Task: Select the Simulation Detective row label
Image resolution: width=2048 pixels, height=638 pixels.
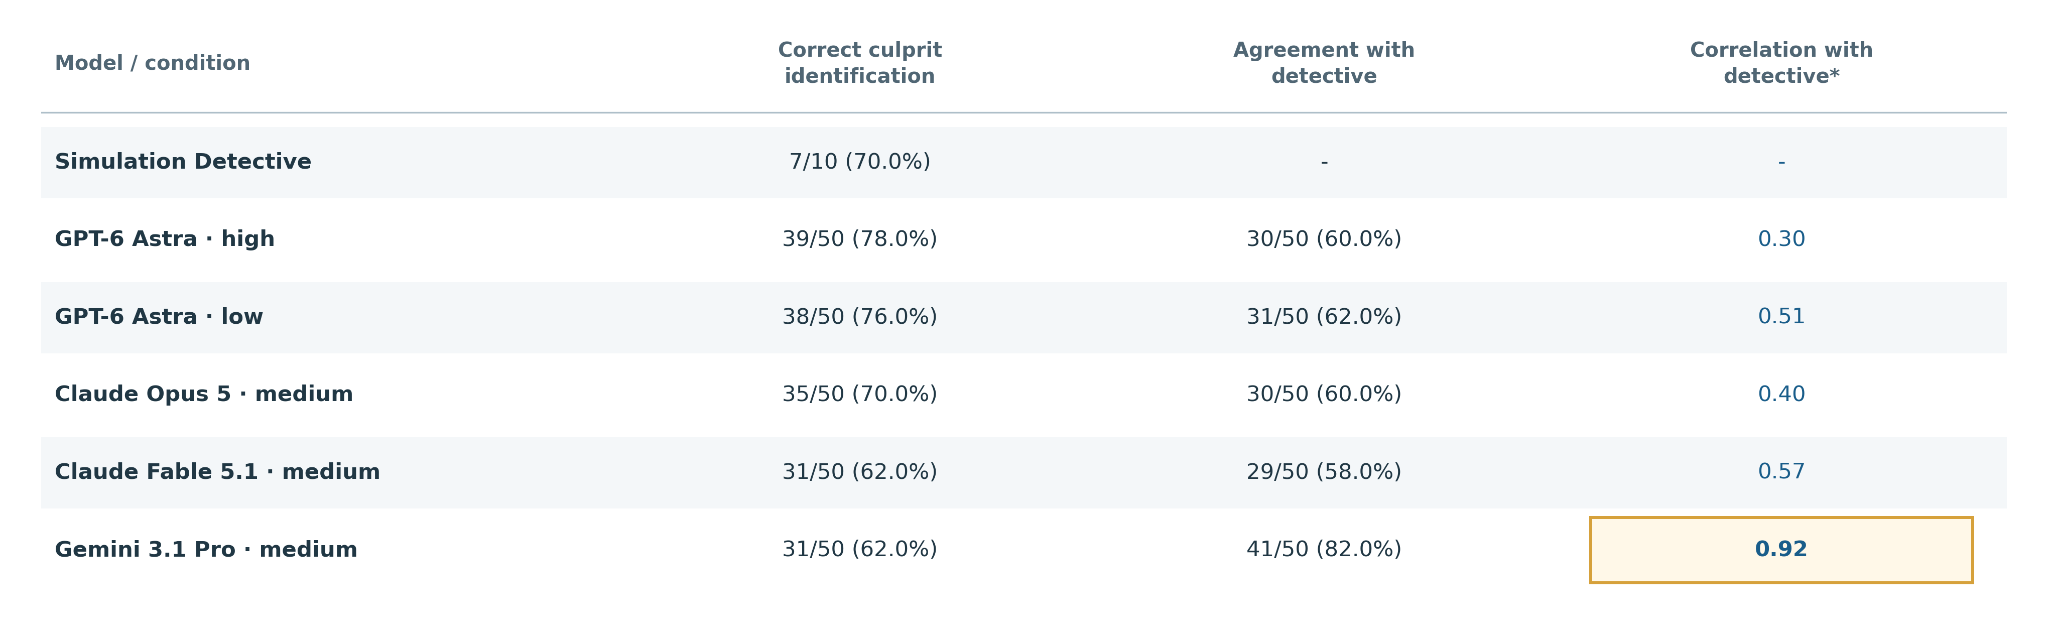Action: 183,162
